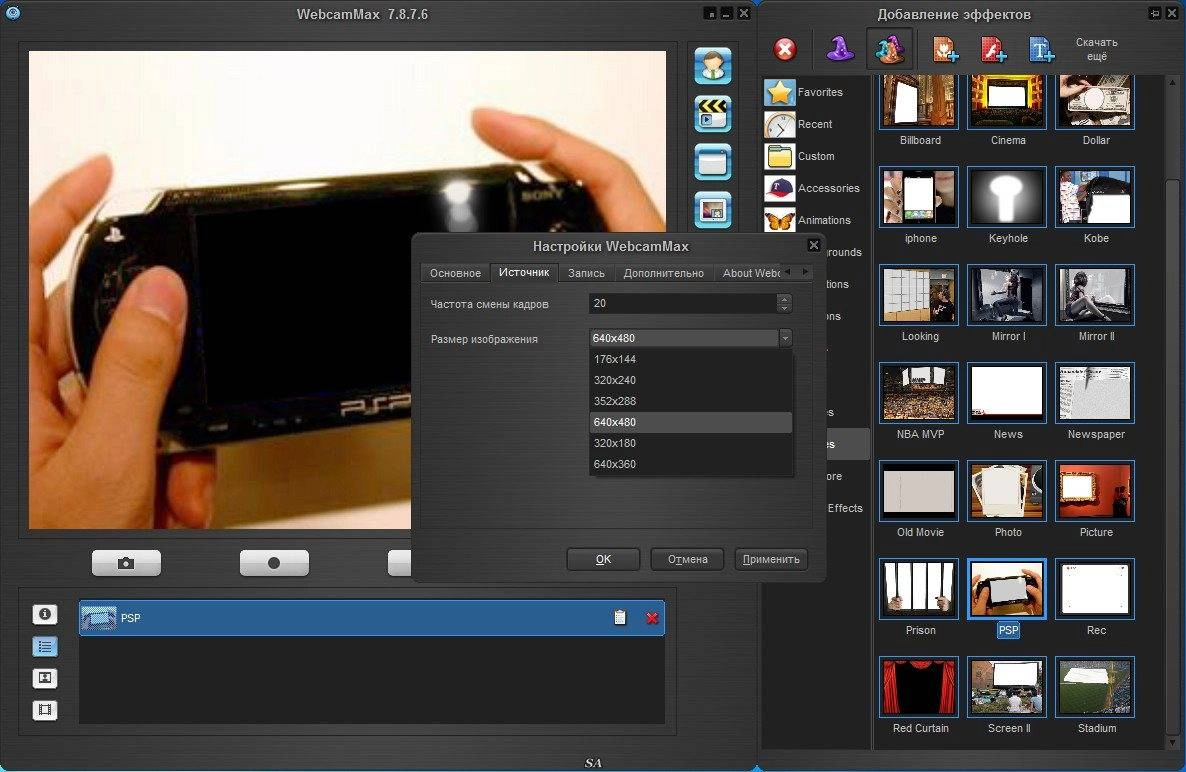
Task: Click scrollbar down arrow in effects panel
Action: point(1172,743)
